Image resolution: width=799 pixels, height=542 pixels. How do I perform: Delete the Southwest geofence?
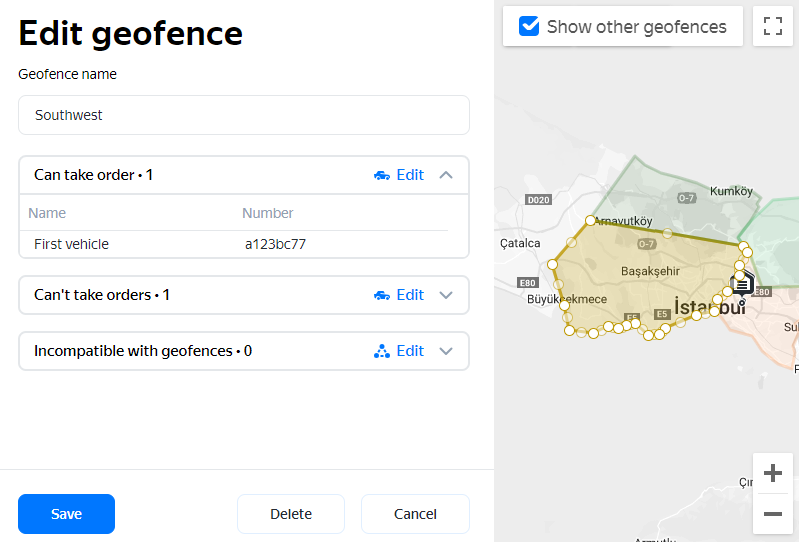[291, 514]
